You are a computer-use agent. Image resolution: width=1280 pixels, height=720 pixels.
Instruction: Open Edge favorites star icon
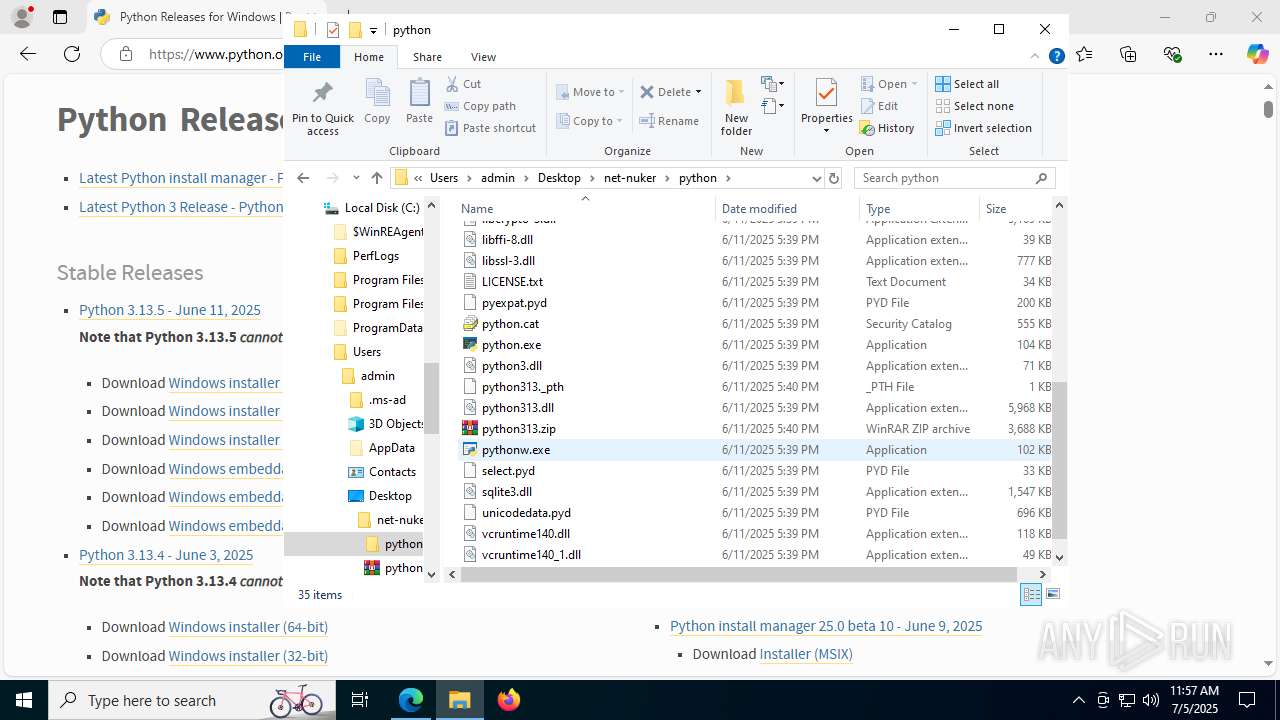point(1085,54)
